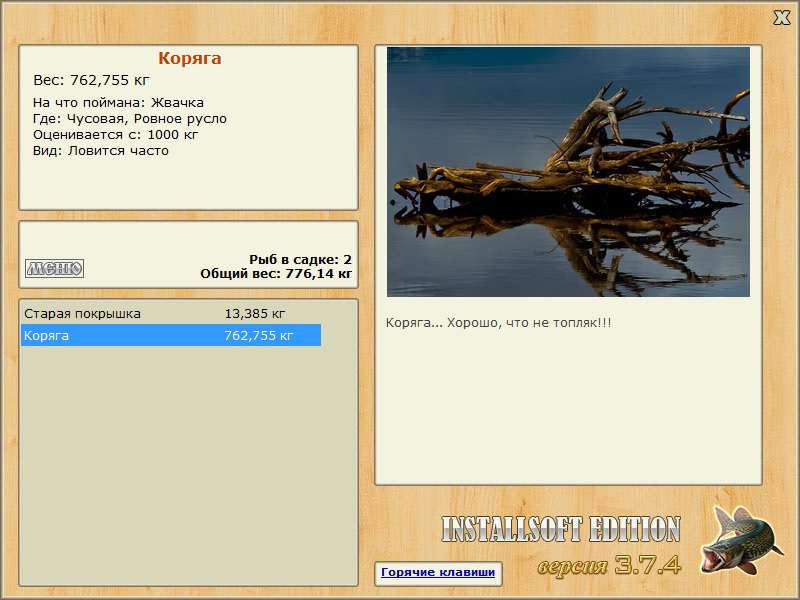This screenshot has height=600, width=800.
Task: Click the Коряга title heading
Action: pos(190,58)
